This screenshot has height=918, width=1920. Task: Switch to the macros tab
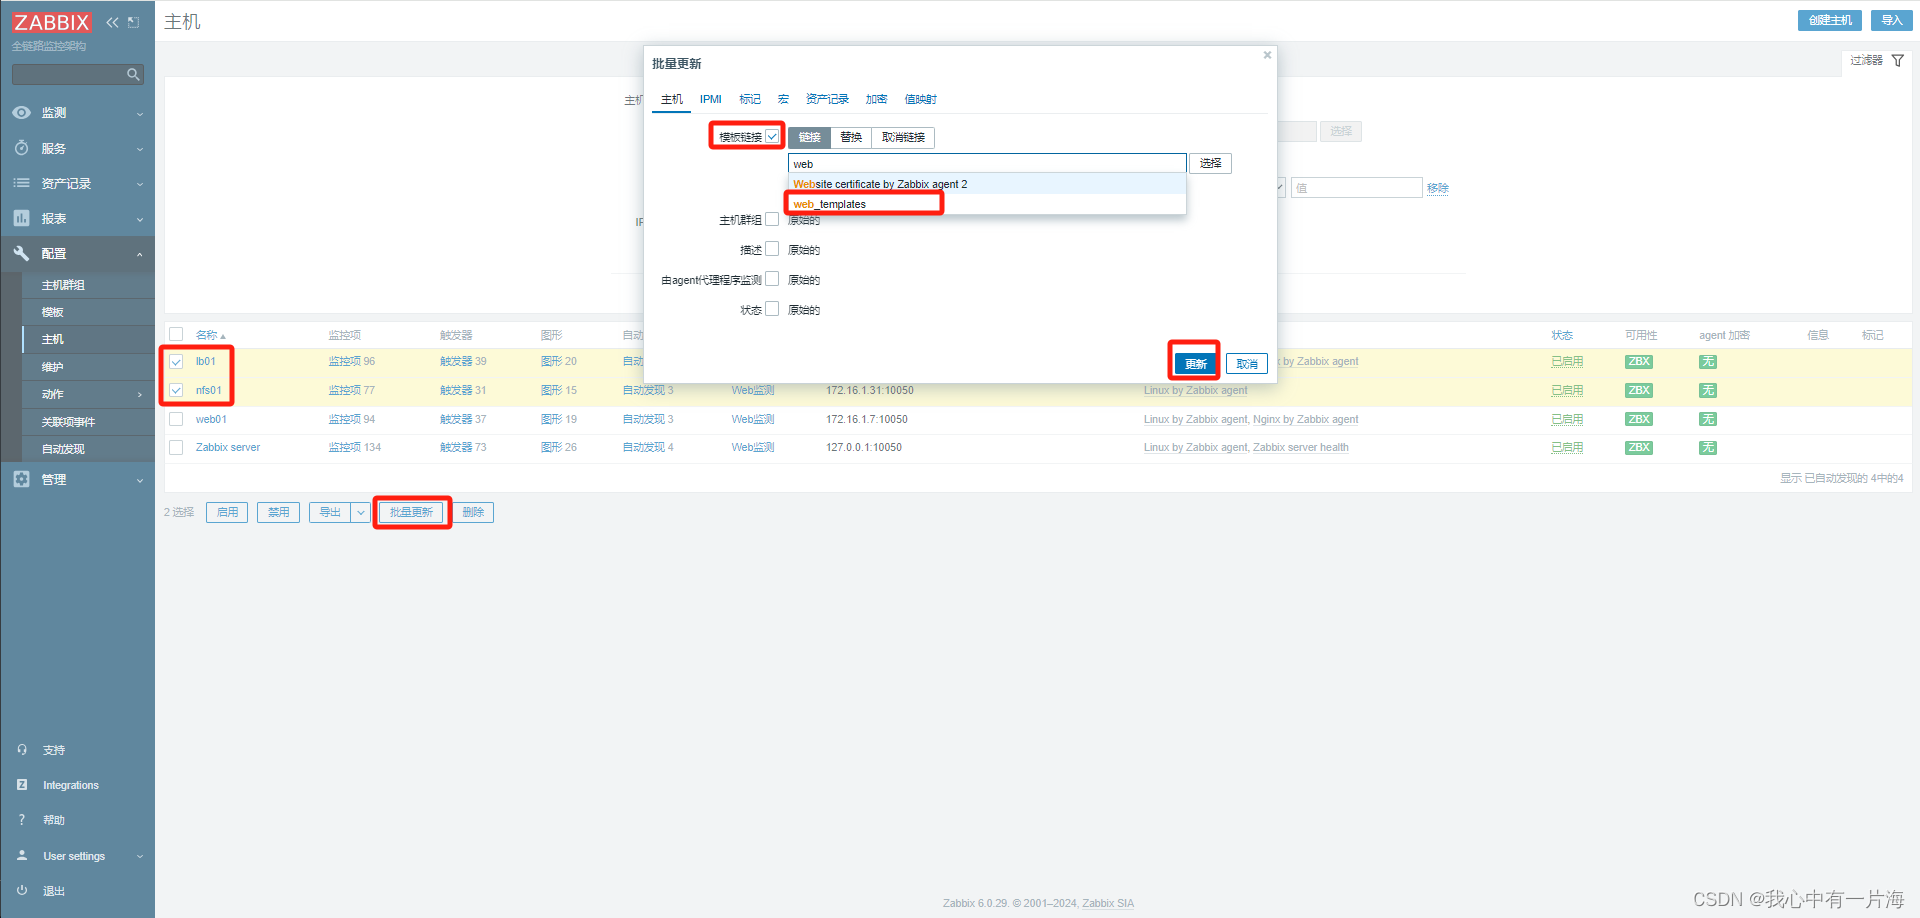pyautogui.click(x=783, y=99)
